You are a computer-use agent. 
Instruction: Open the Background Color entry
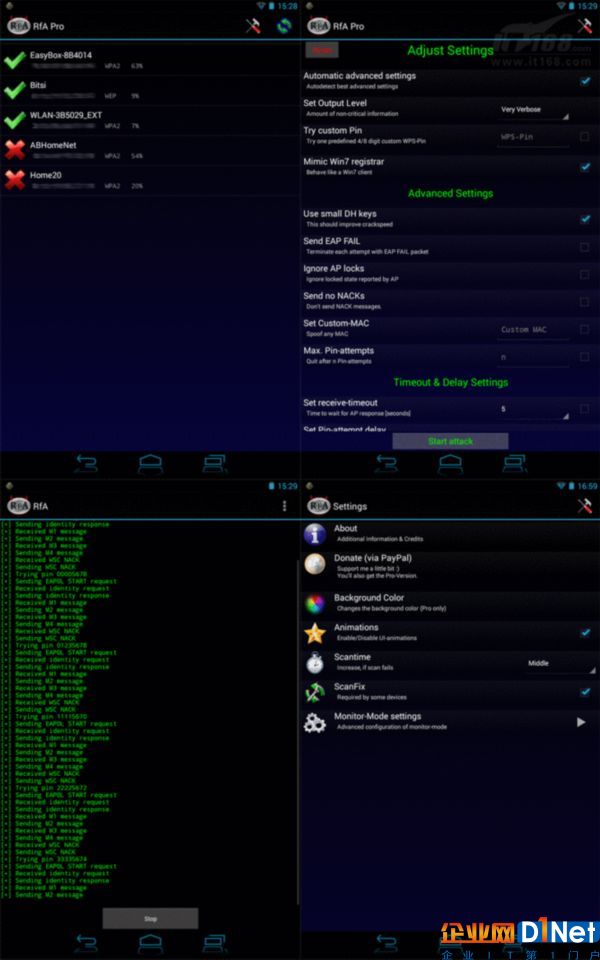pyautogui.click(x=450, y=604)
